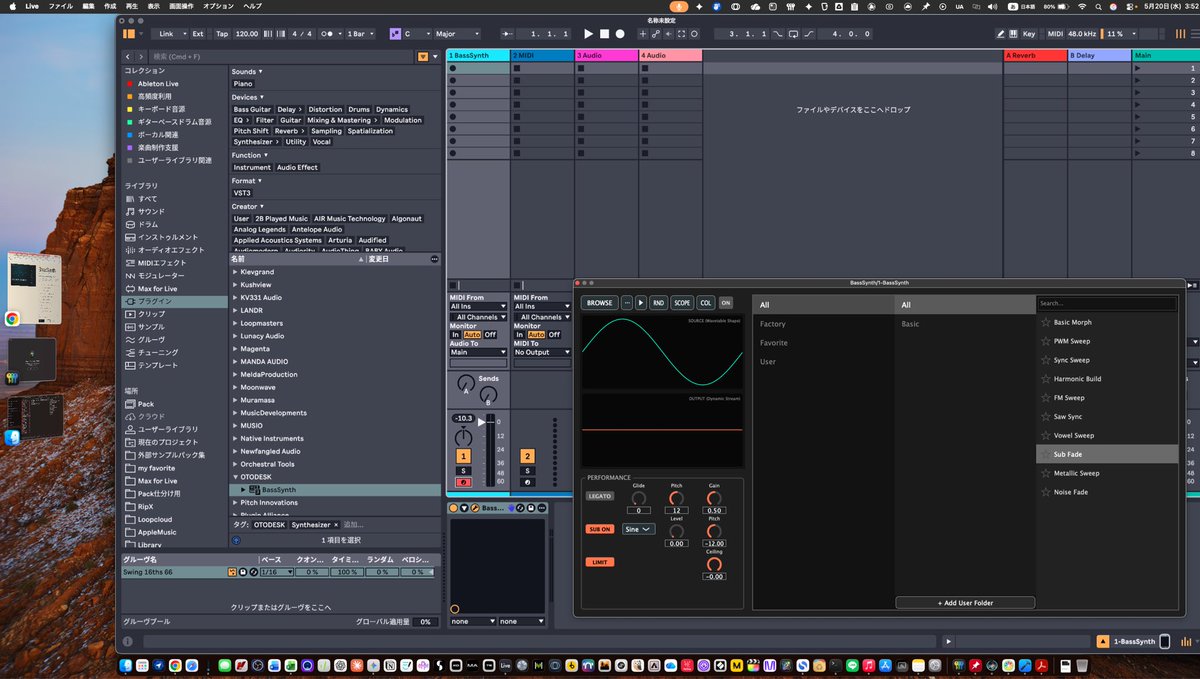The width and height of the screenshot is (1200, 679).
Task: Open the ヘルプ menu
Action: (253, 6)
